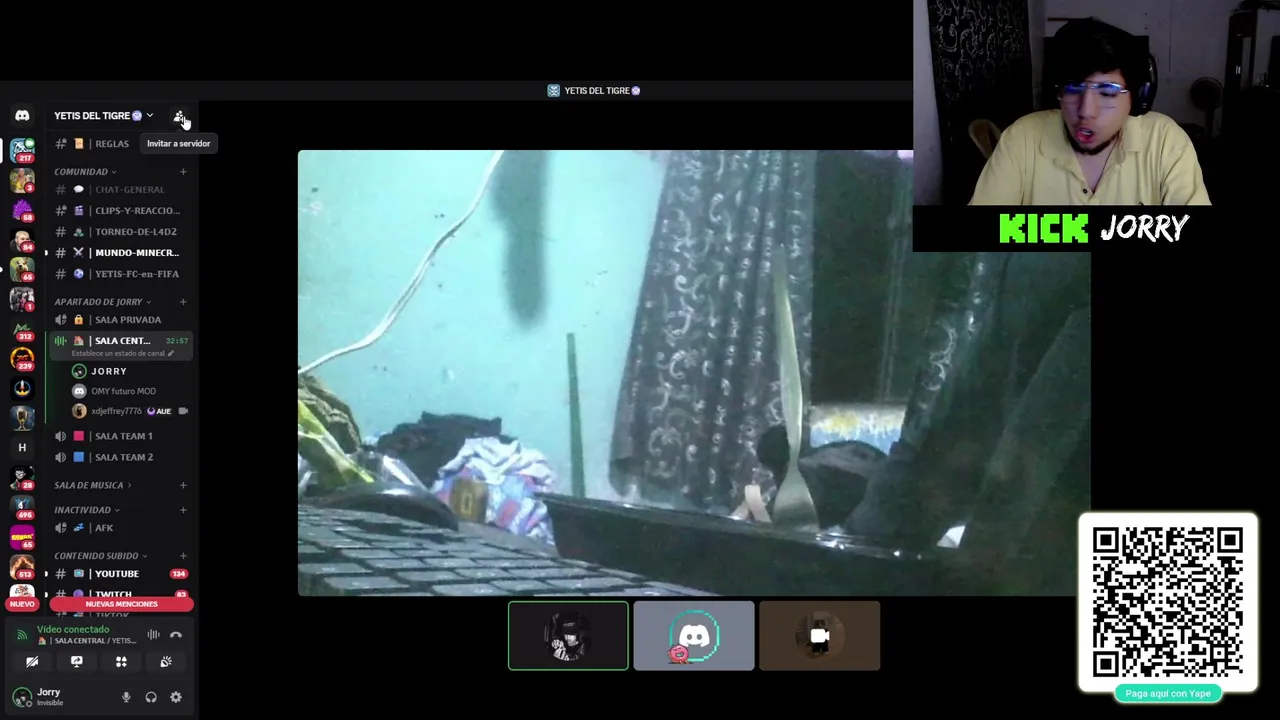
Task: Select first participant video thumbnail
Action: [568, 636]
